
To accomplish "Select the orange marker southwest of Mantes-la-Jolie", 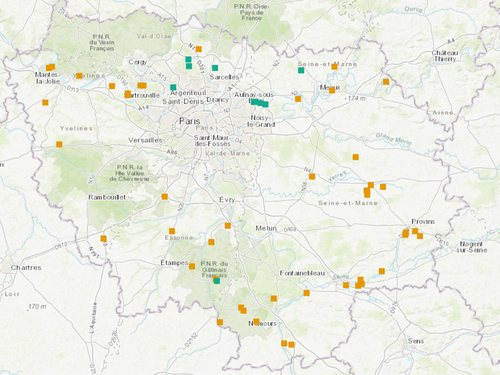I will pyautogui.click(x=45, y=102).
